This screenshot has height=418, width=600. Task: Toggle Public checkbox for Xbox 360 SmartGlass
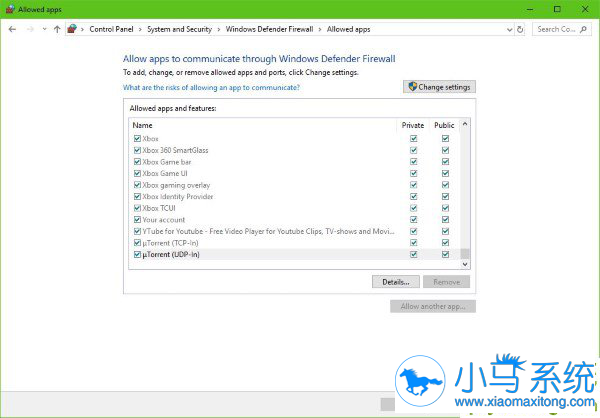coord(445,150)
